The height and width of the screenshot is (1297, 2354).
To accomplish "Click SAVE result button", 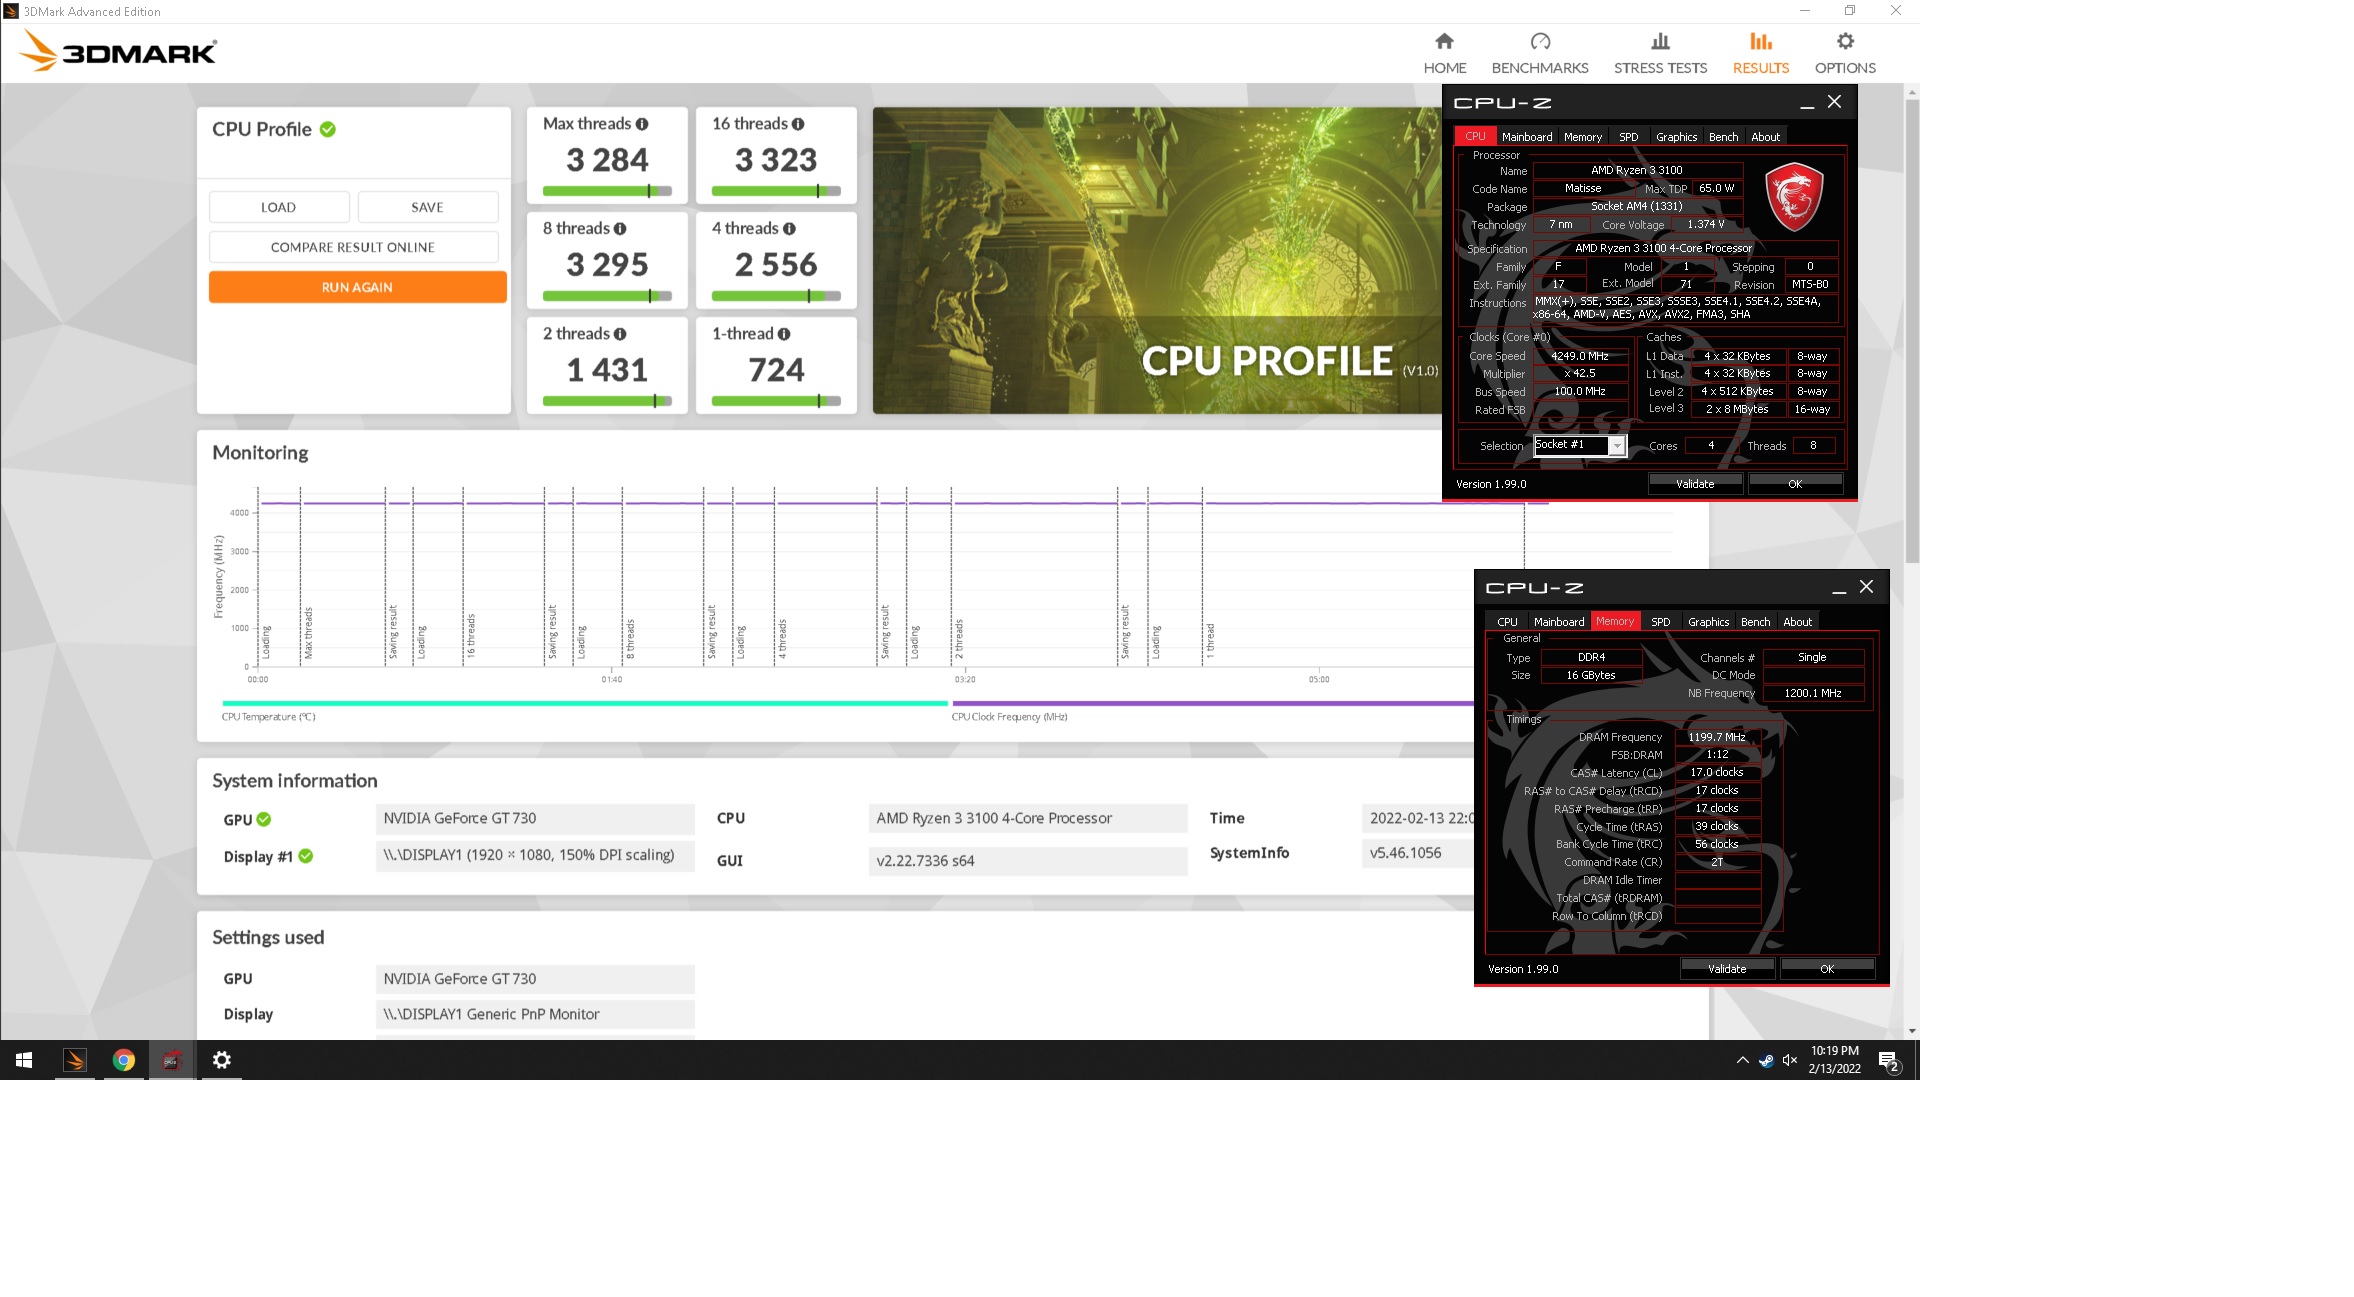I will 428,207.
